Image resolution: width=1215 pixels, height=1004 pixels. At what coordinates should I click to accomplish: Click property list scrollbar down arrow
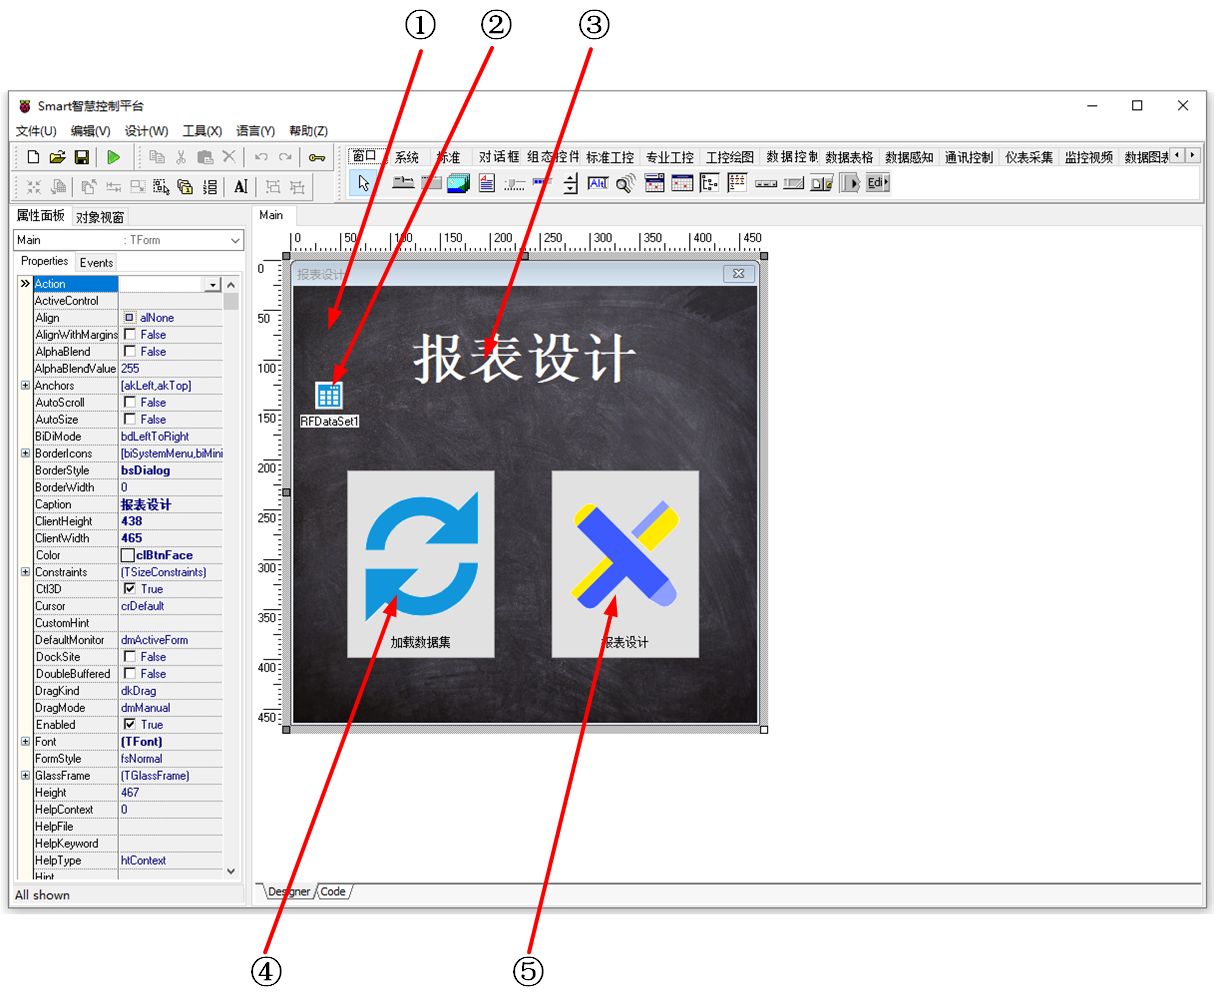(231, 871)
